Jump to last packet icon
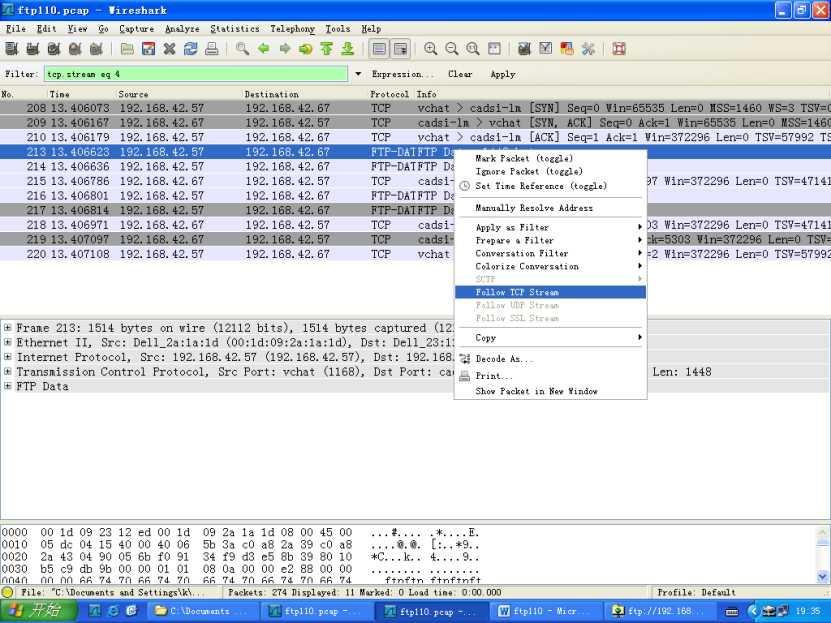 [x=348, y=49]
